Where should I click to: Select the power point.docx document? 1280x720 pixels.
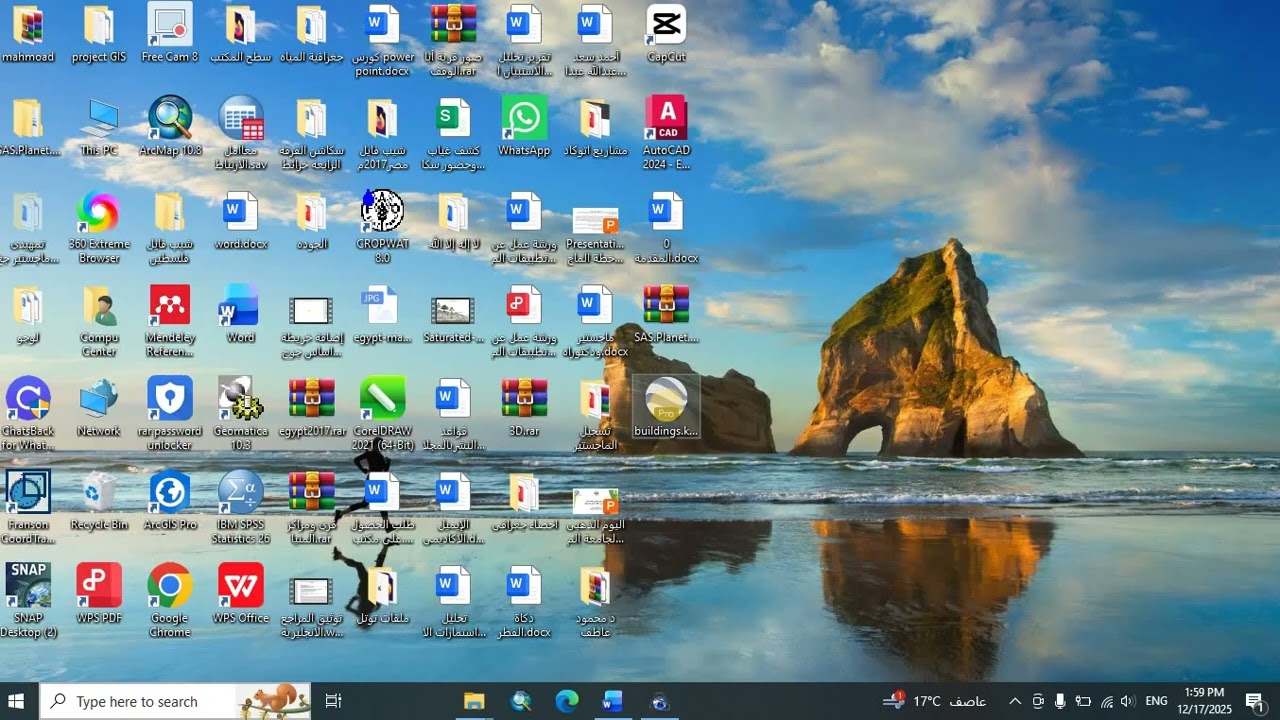[382, 40]
